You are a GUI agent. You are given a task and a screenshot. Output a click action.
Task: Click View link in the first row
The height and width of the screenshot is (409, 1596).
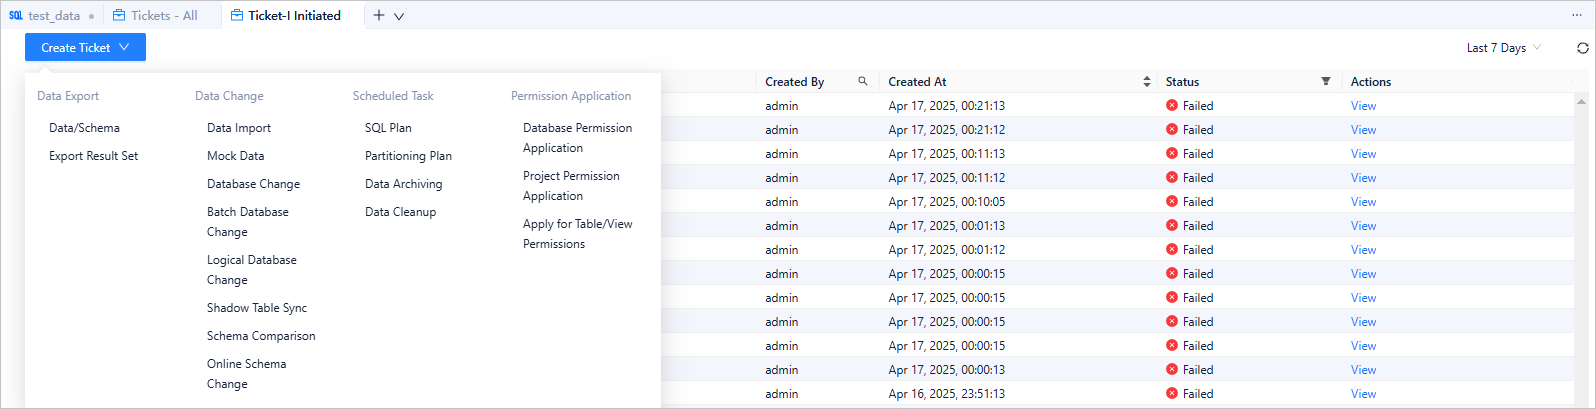pyautogui.click(x=1363, y=106)
